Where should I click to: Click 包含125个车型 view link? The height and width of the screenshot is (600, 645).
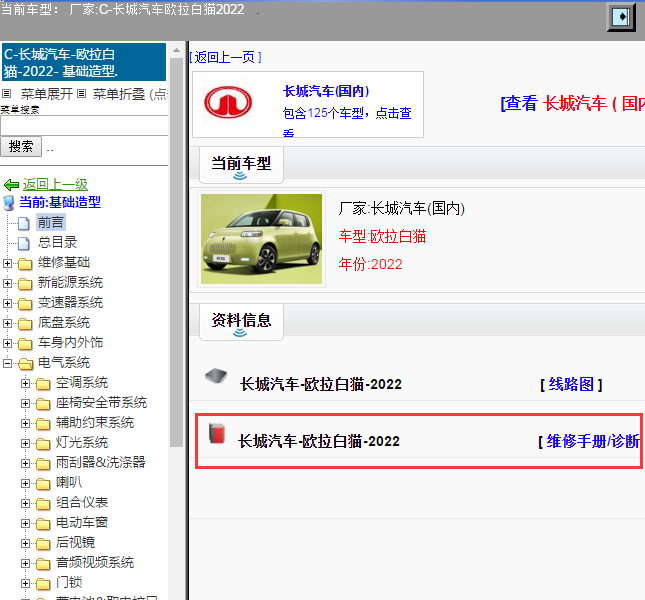click(x=347, y=121)
